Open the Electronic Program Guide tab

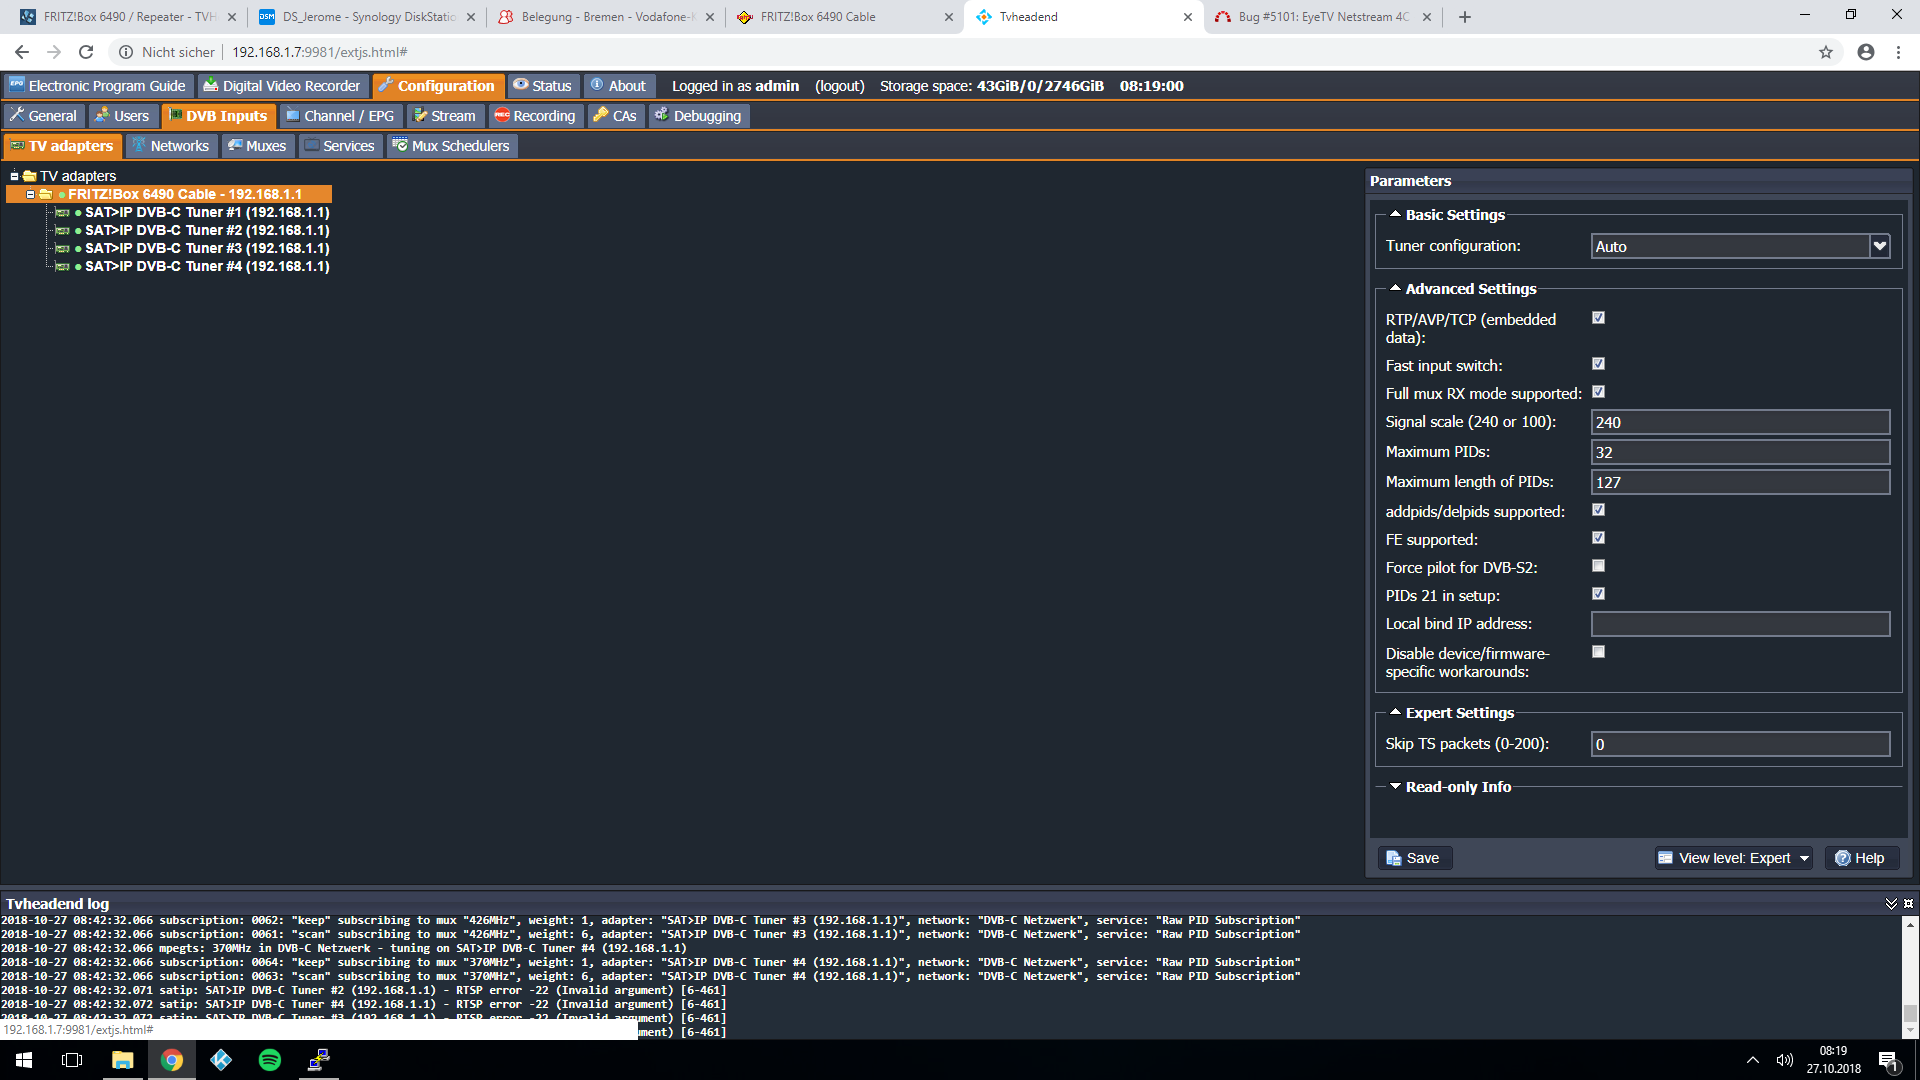[98, 86]
